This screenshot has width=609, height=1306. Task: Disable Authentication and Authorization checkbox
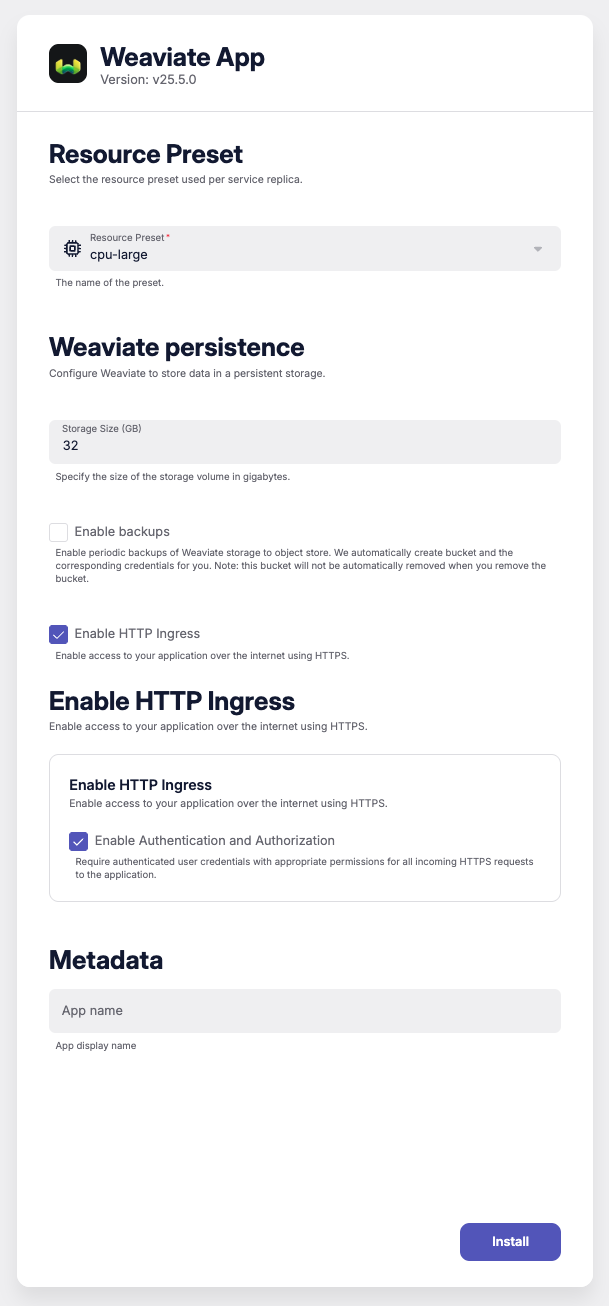coord(79,841)
